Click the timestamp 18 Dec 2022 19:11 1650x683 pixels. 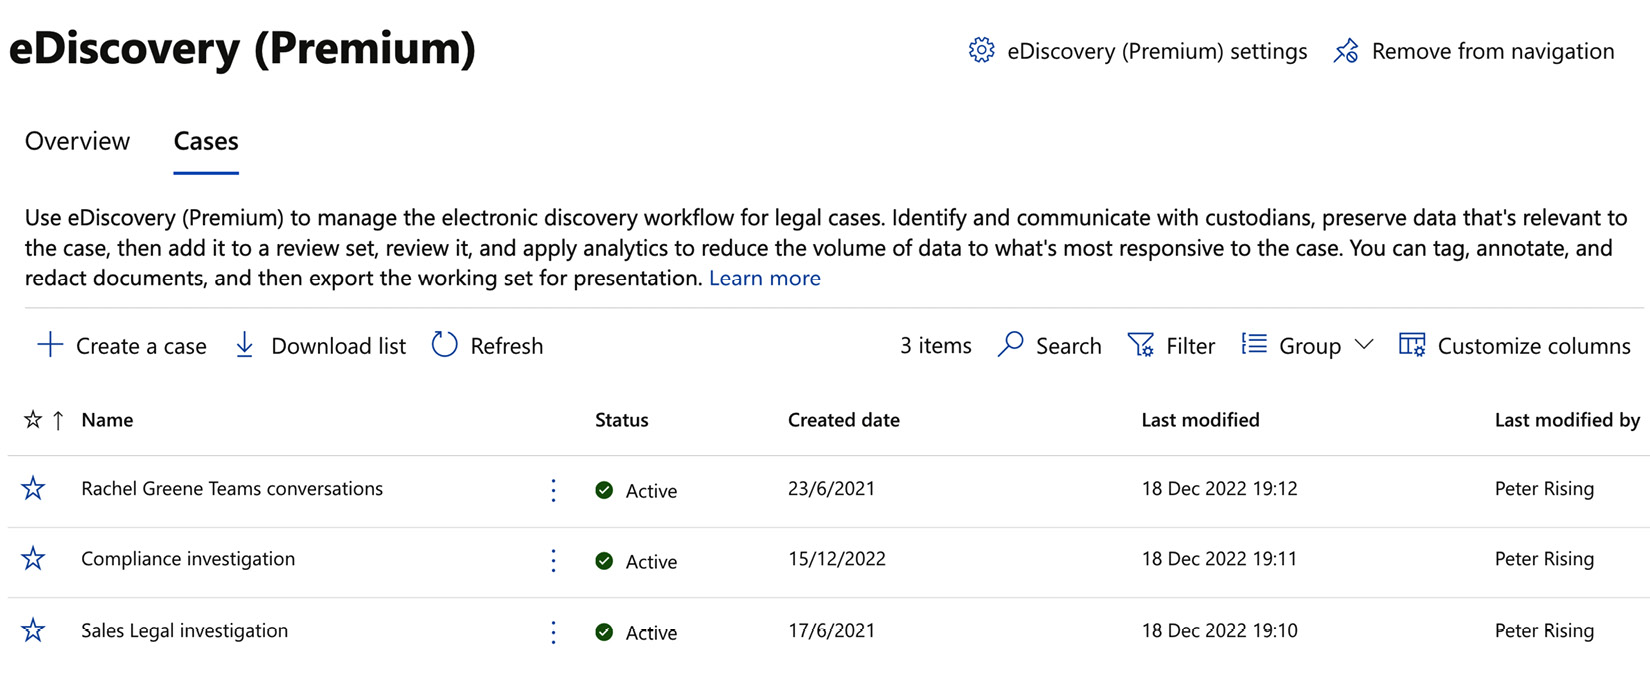click(x=1219, y=559)
